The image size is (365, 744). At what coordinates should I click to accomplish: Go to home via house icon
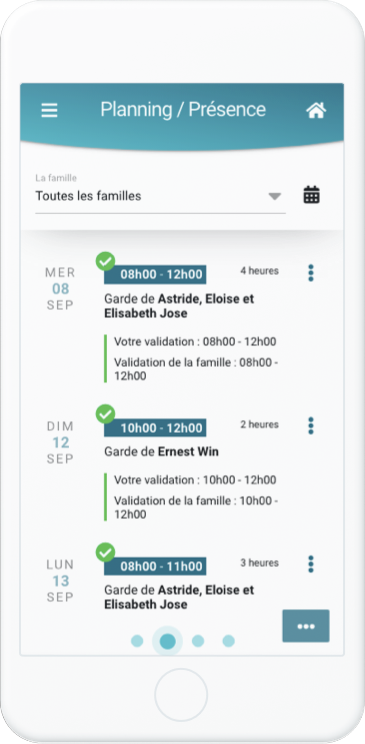[316, 110]
